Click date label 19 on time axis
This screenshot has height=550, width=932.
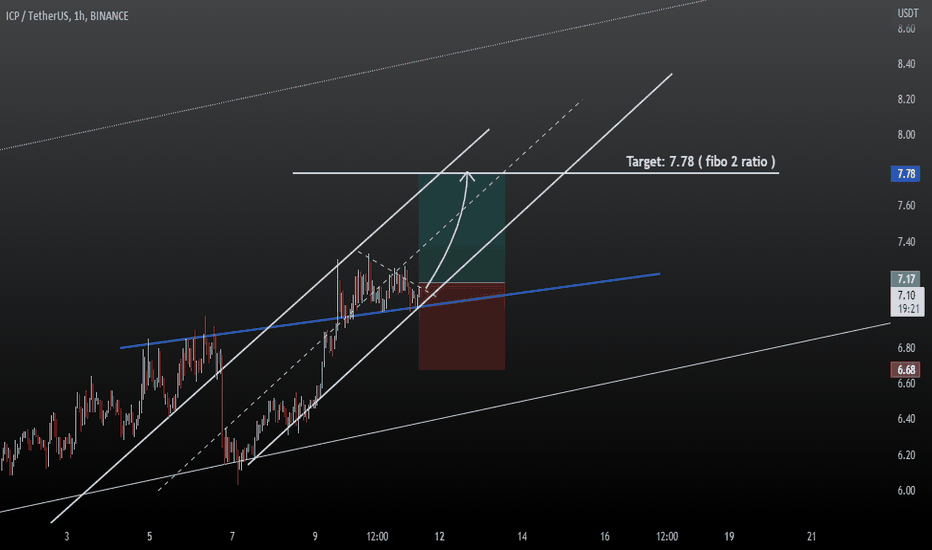pyautogui.click(x=729, y=536)
